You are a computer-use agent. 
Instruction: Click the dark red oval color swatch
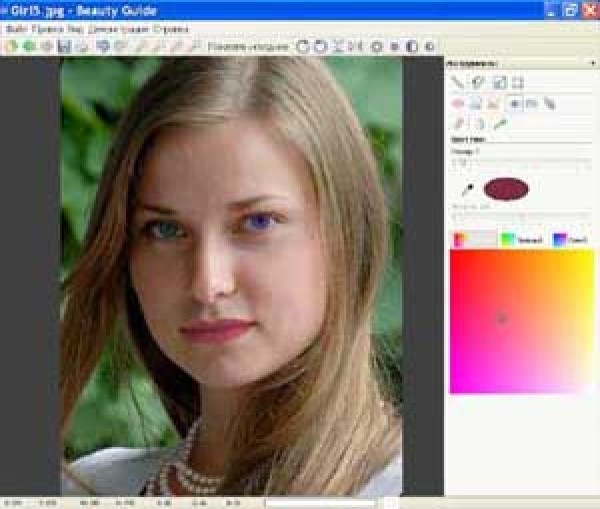click(506, 189)
